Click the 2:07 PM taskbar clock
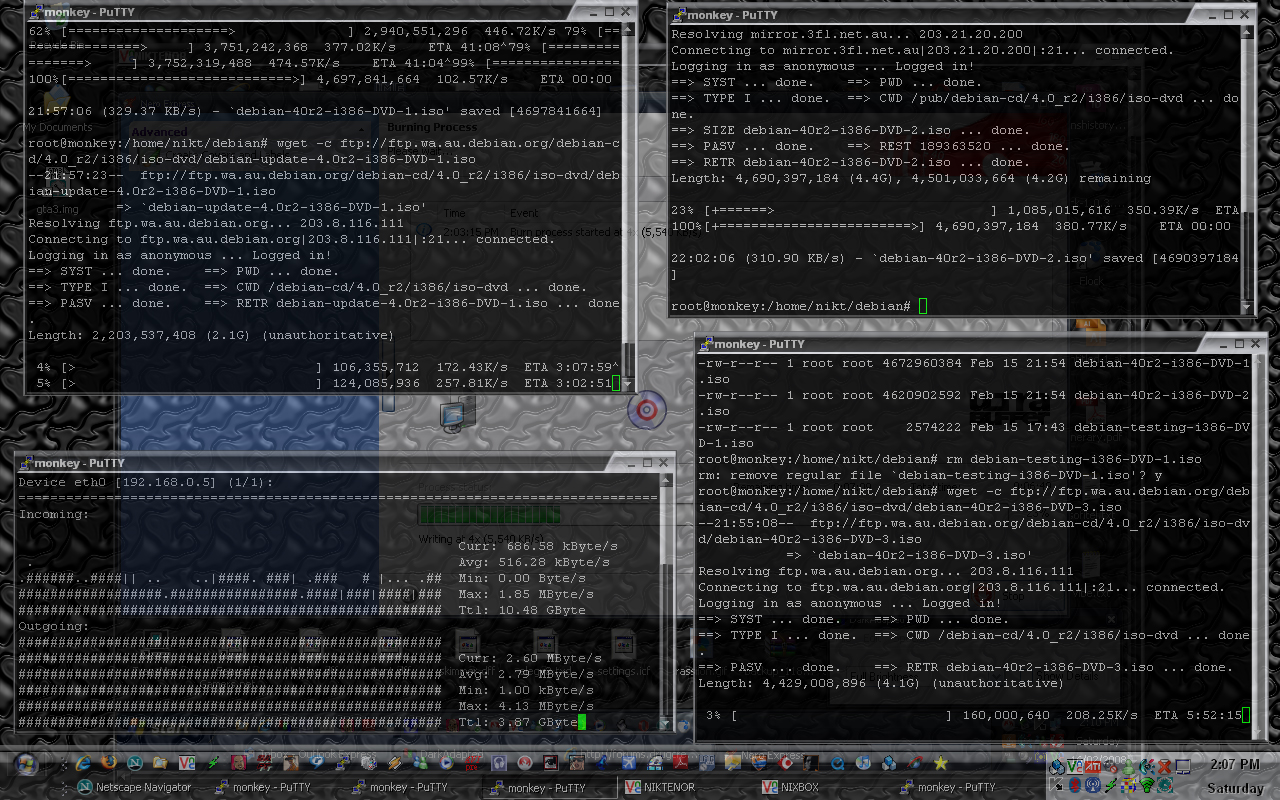The width and height of the screenshot is (1280, 800). click(x=1234, y=765)
